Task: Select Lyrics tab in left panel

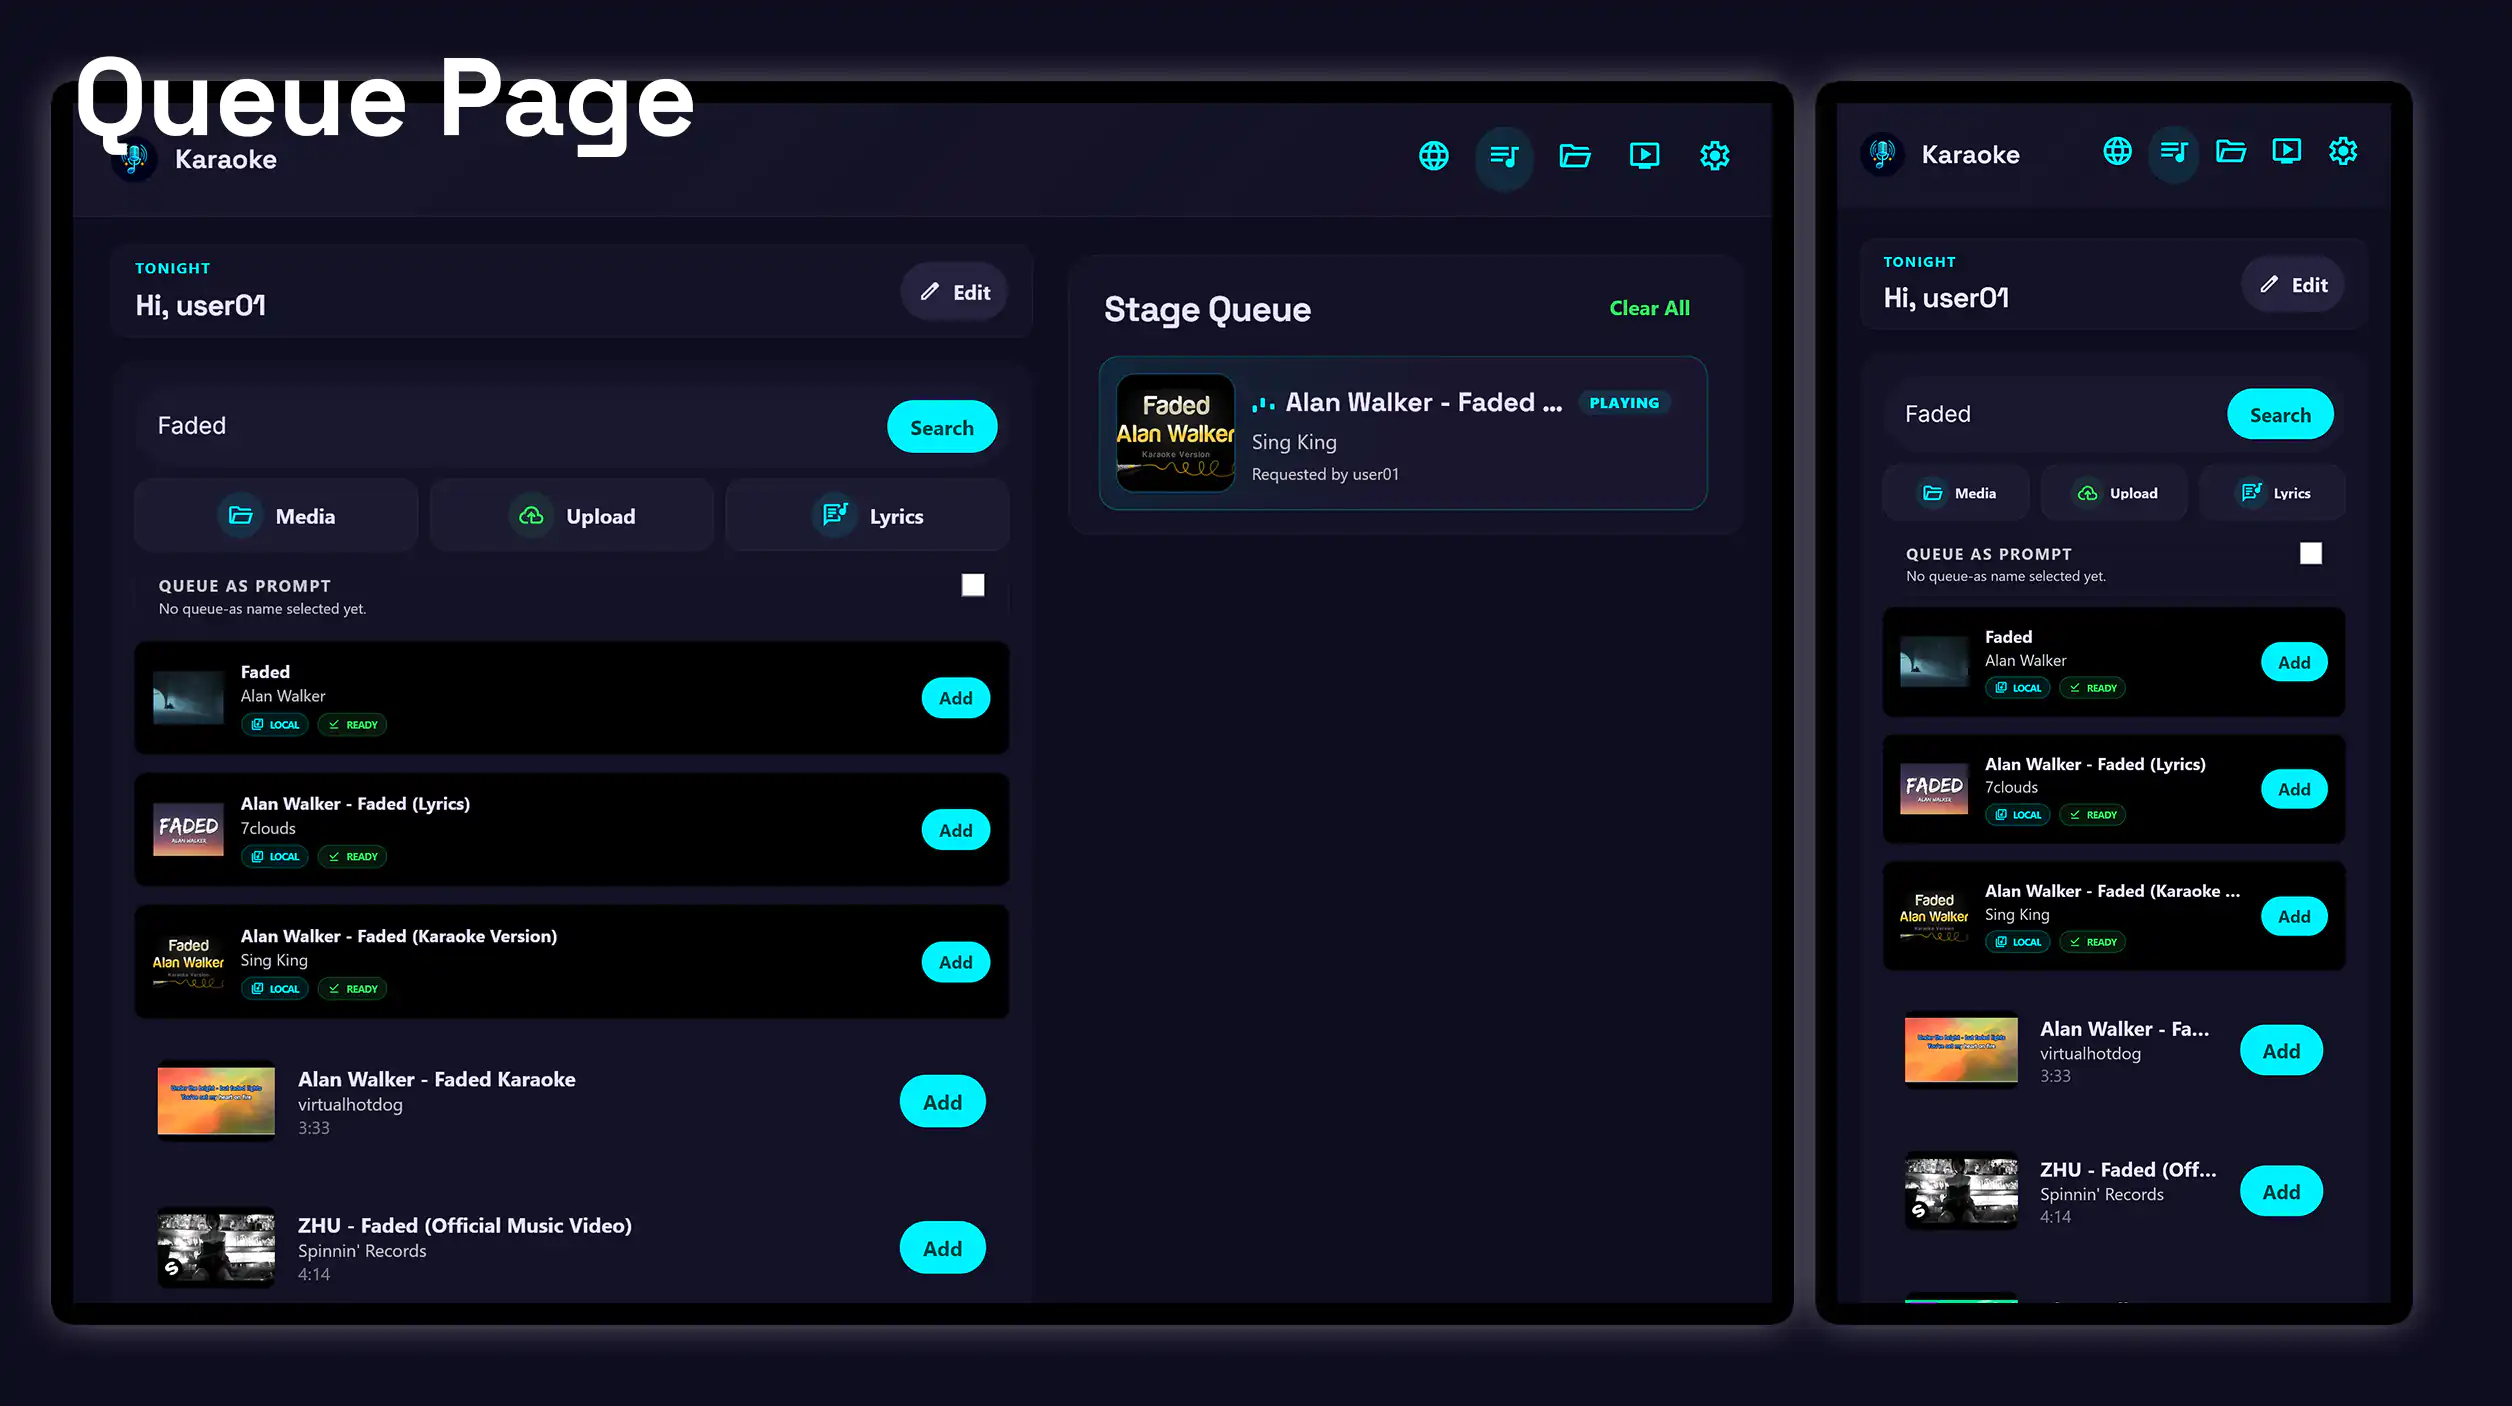Action: (x=867, y=516)
